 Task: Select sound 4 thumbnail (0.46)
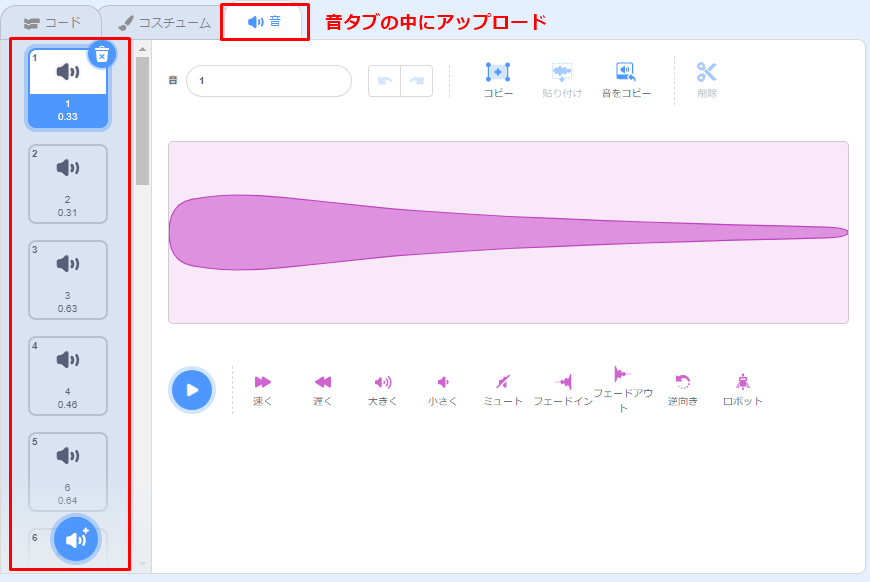[68, 376]
